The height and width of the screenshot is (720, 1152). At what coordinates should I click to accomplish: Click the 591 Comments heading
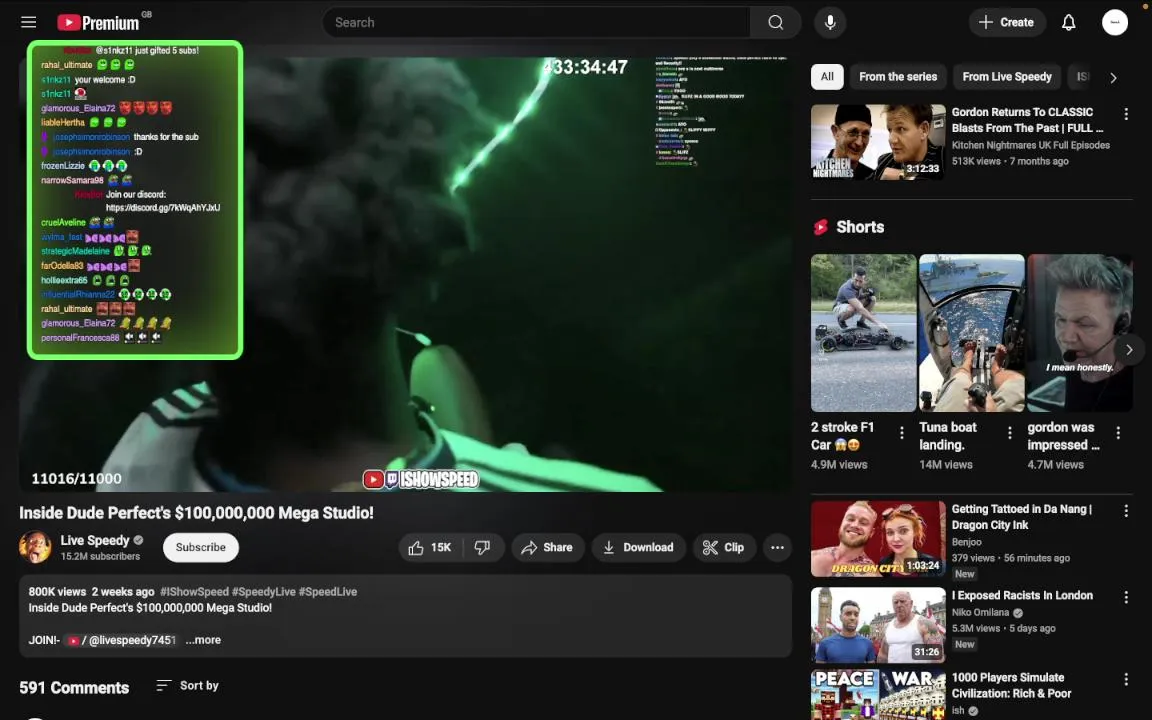click(74, 688)
